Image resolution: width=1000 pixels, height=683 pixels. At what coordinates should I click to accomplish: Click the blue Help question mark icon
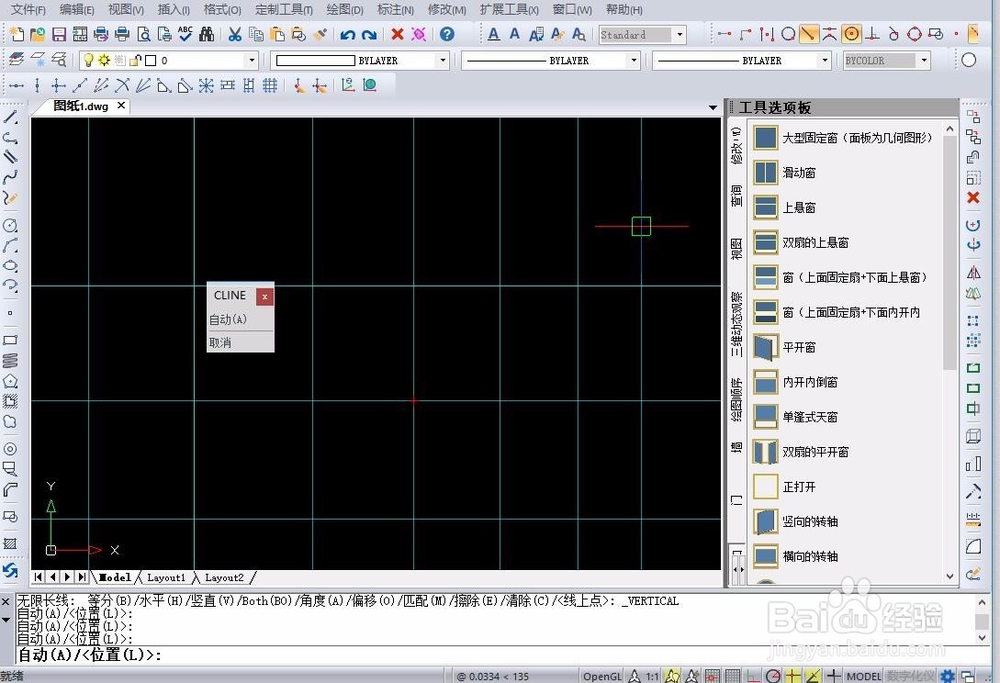(x=447, y=34)
